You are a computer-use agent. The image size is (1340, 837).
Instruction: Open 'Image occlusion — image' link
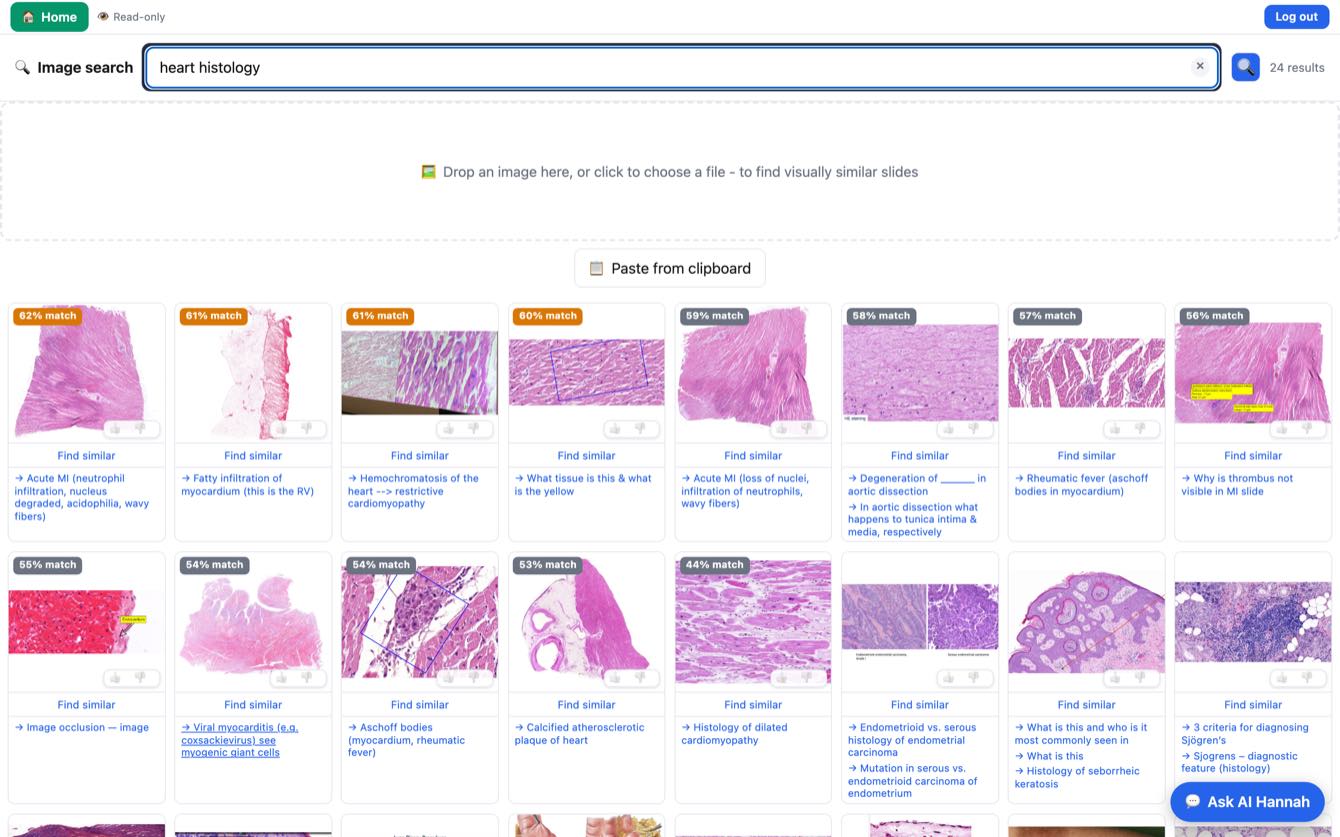coord(82,728)
